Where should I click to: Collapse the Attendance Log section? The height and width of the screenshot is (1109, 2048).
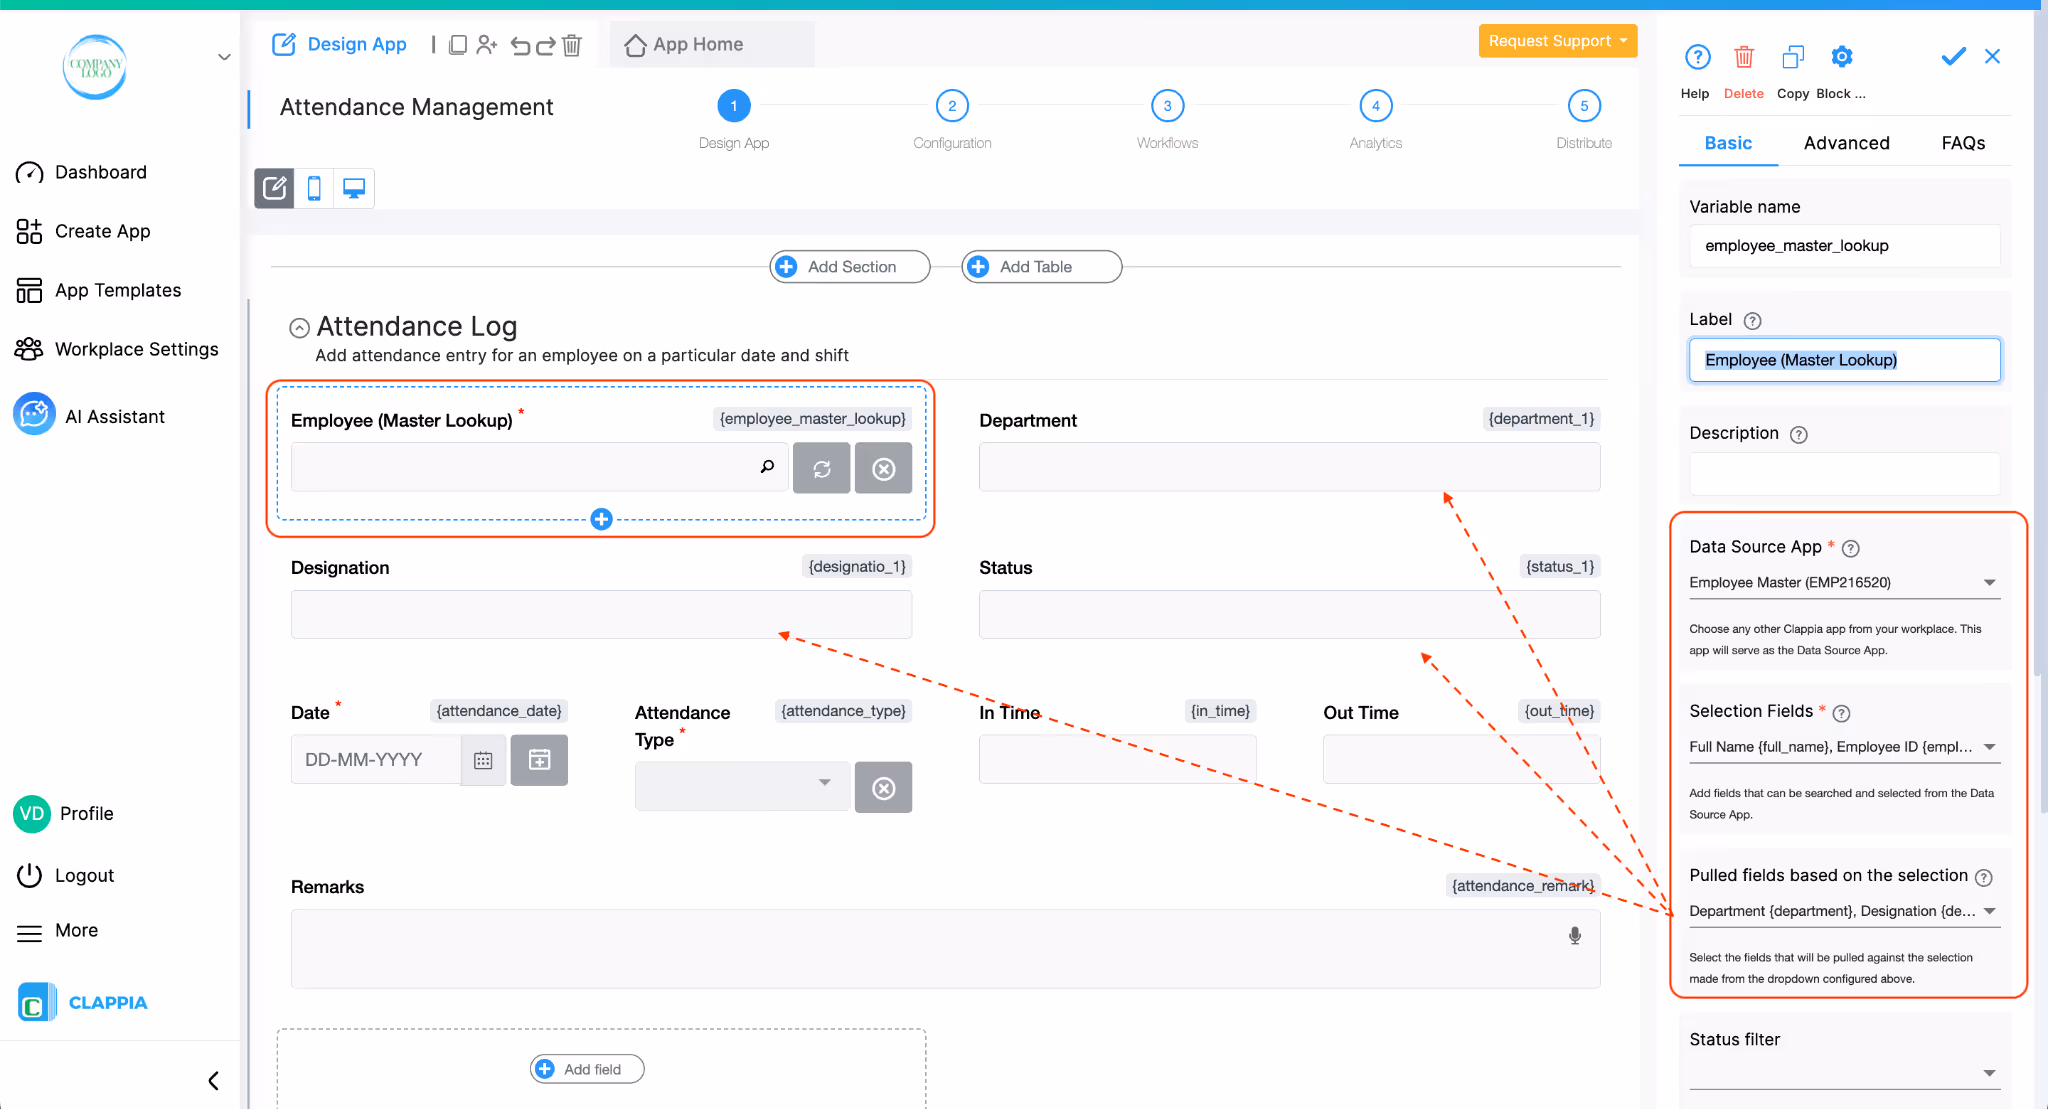298,327
